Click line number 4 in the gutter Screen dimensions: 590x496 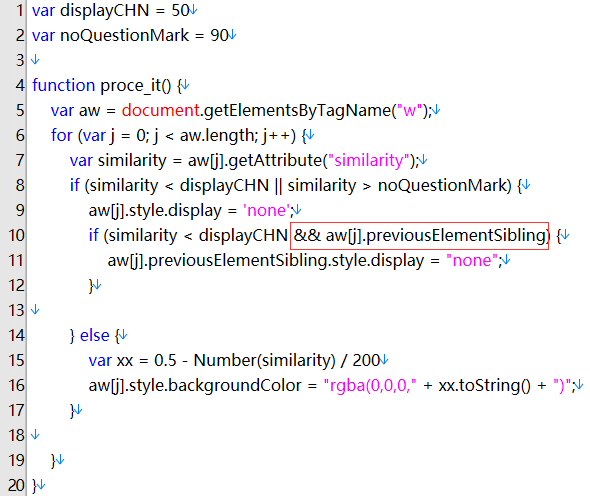coord(20,85)
